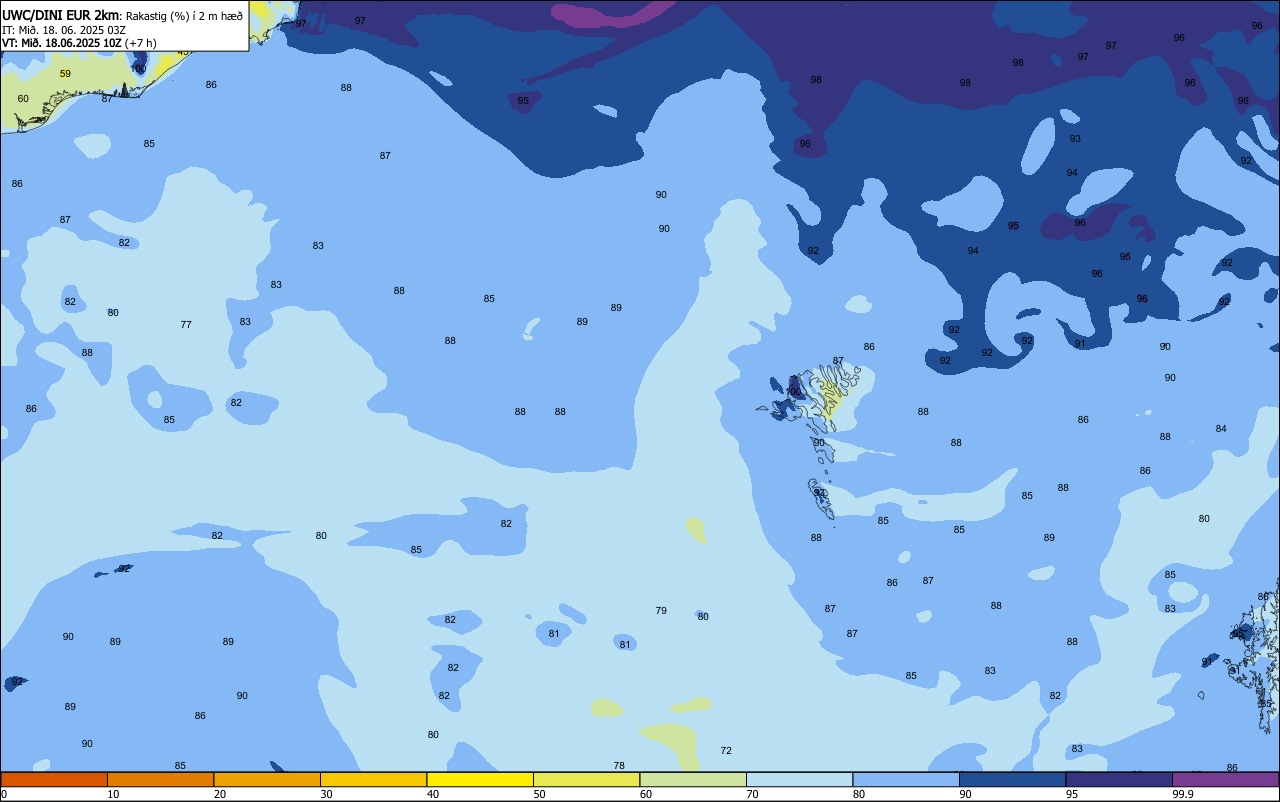1280x802 pixels.
Task: Click the map value "72"
Action: pos(726,750)
